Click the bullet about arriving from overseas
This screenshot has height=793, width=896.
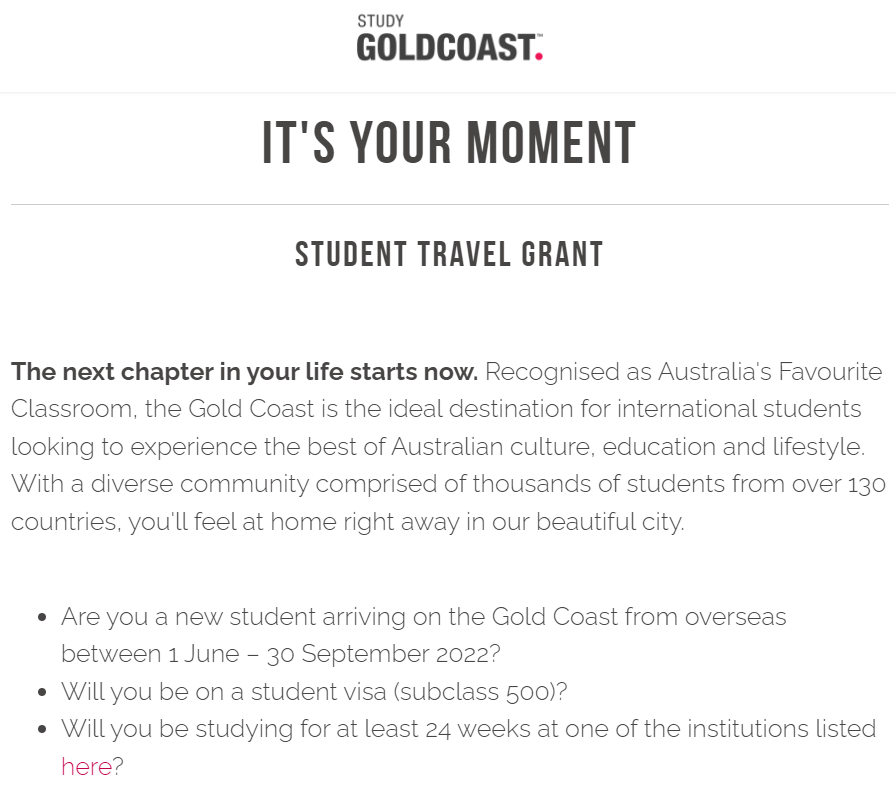(423, 635)
